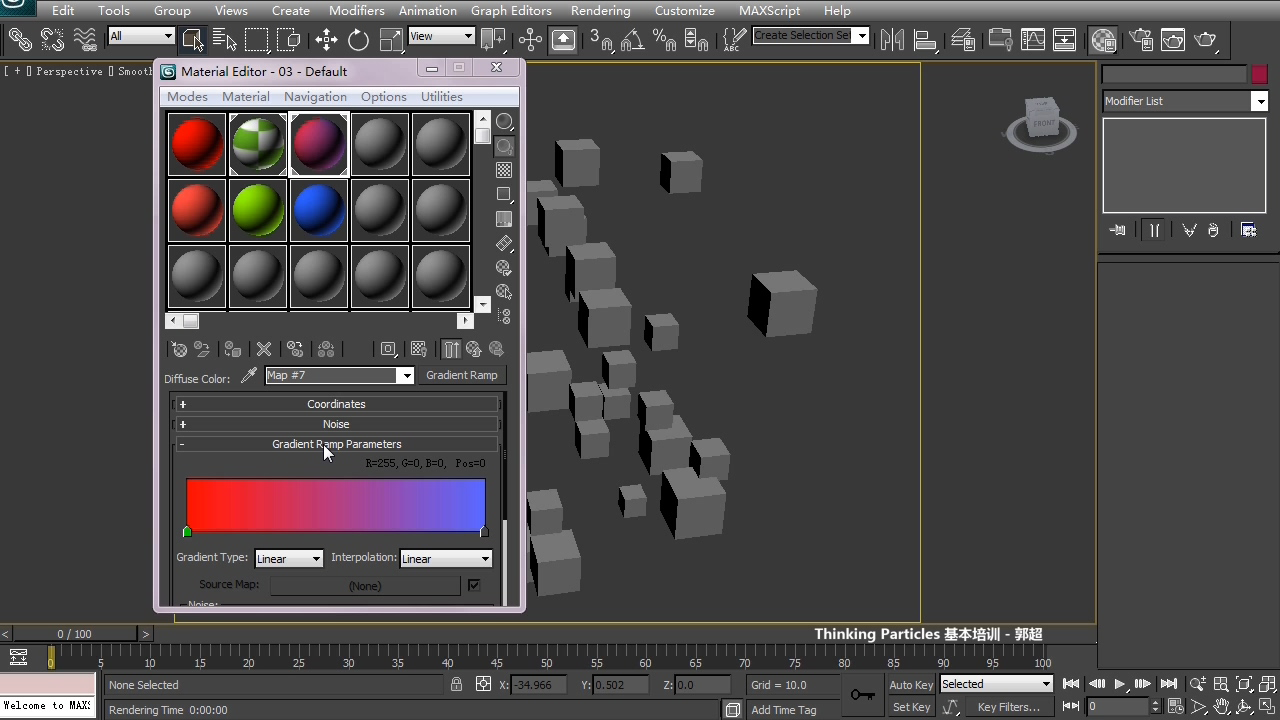Screen dimensions: 1280x720
Task: Toggle Show End Result icon
Action: click(451, 349)
